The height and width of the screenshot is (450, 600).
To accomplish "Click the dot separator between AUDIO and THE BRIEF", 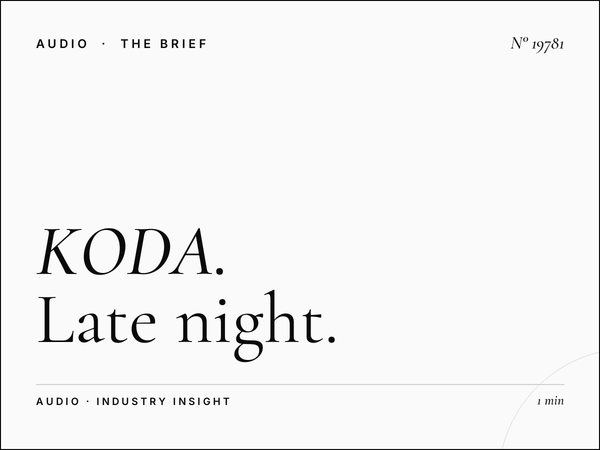I will pos(104,44).
